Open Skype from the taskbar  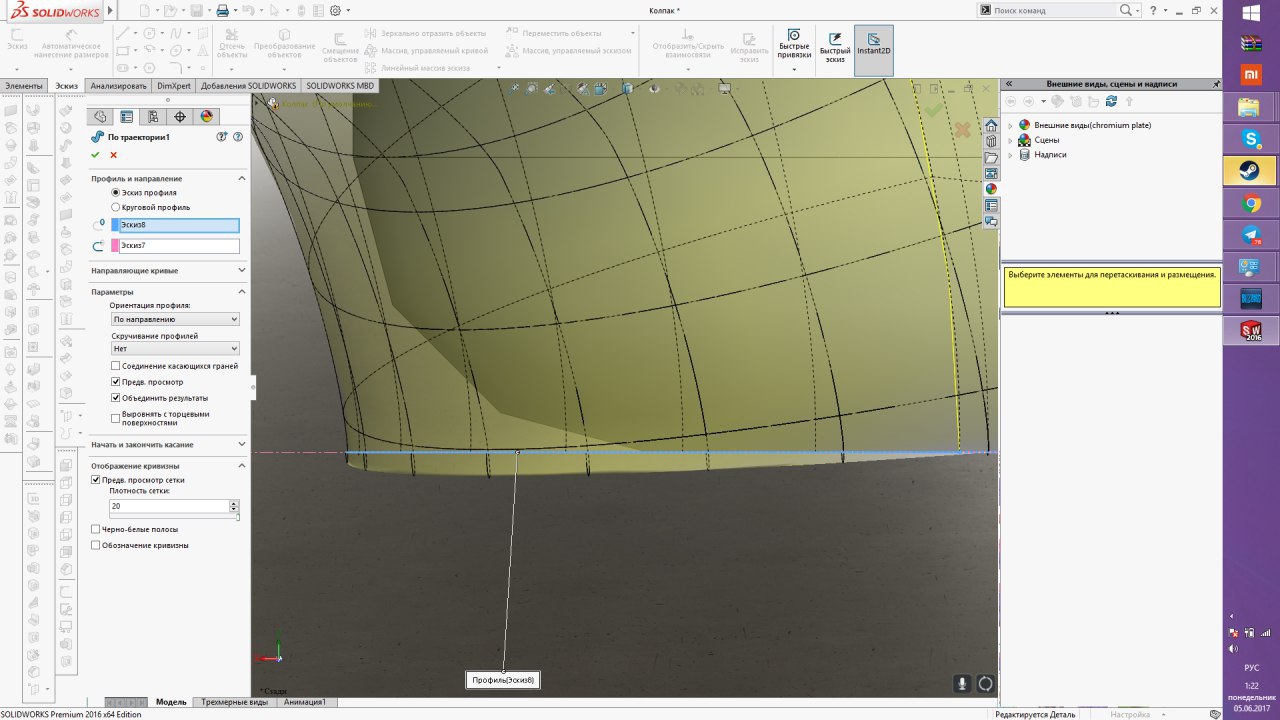(x=1250, y=138)
